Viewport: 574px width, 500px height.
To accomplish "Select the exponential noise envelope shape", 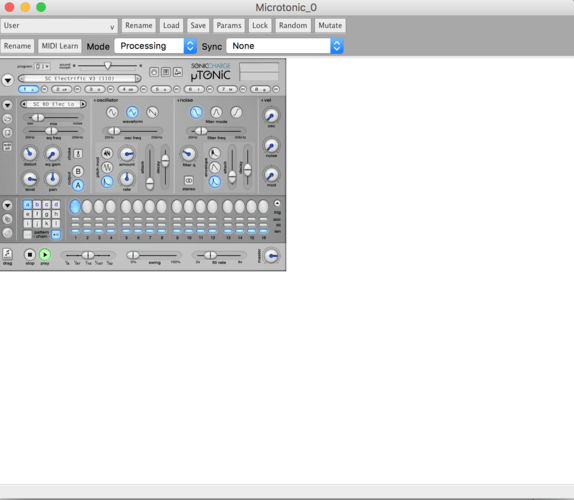I will (215, 153).
